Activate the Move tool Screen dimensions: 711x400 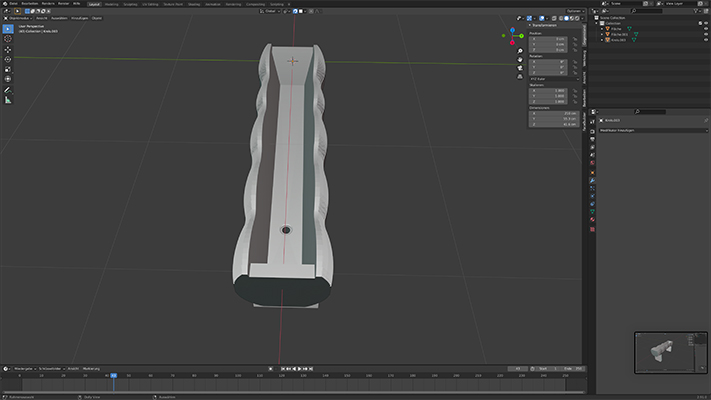click(x=8, y=48)
